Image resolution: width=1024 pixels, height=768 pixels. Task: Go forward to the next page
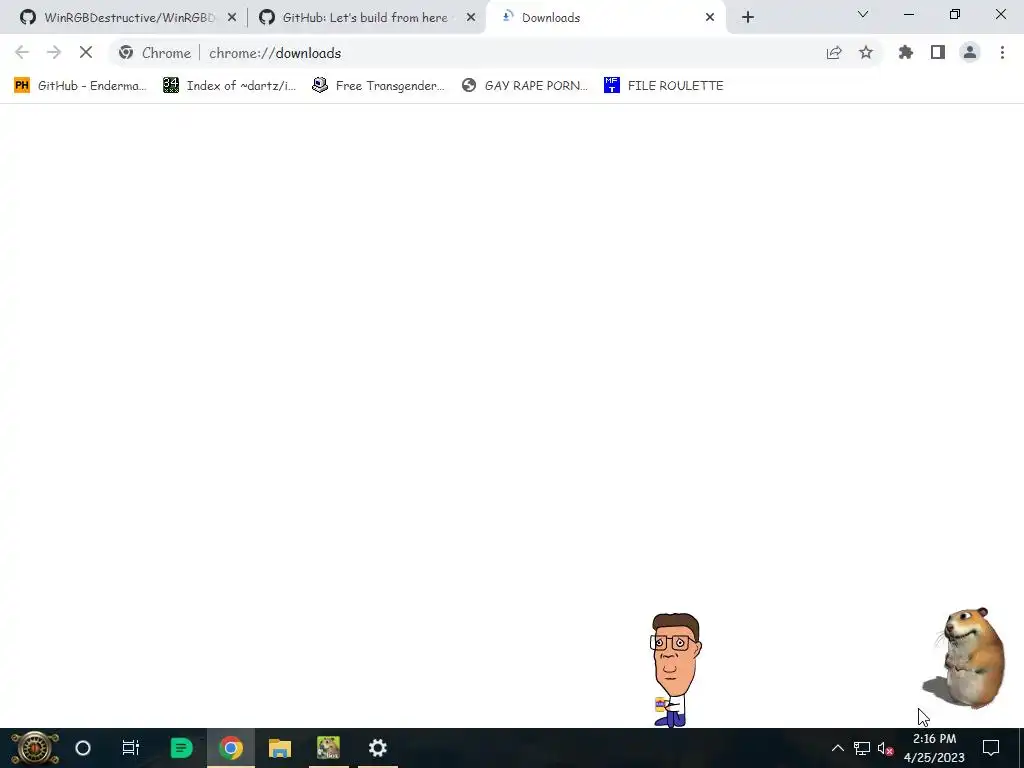click(x=54, y=53)
